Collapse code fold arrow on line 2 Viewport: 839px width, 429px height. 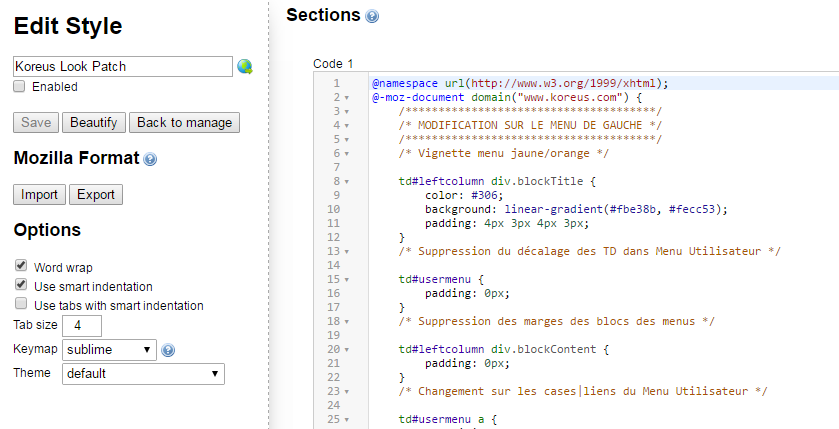tap(346, 98)
